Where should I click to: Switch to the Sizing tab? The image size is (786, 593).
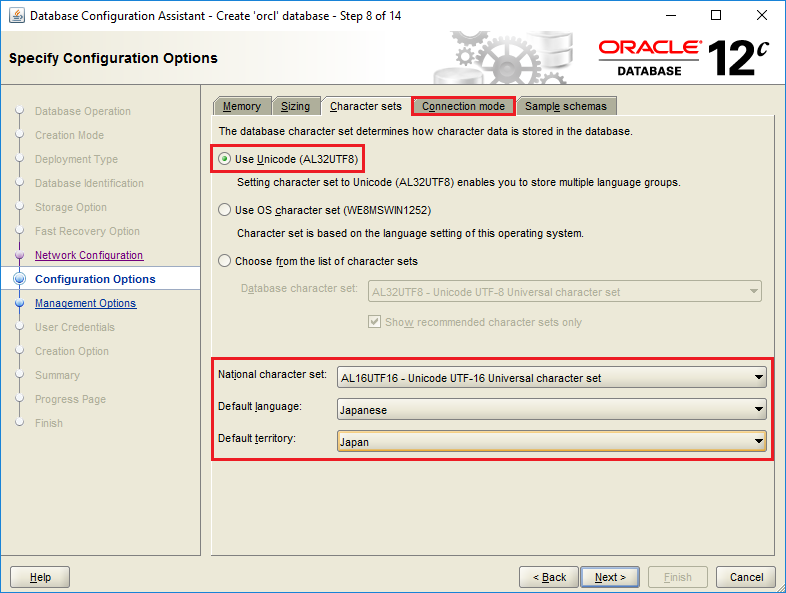pos(295,106)
